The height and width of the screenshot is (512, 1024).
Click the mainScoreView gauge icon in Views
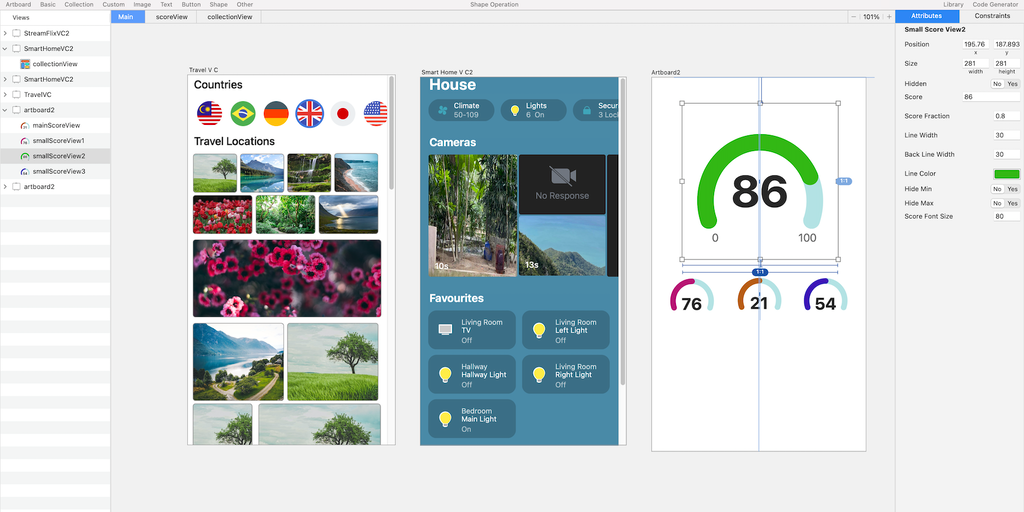point(25,125)
